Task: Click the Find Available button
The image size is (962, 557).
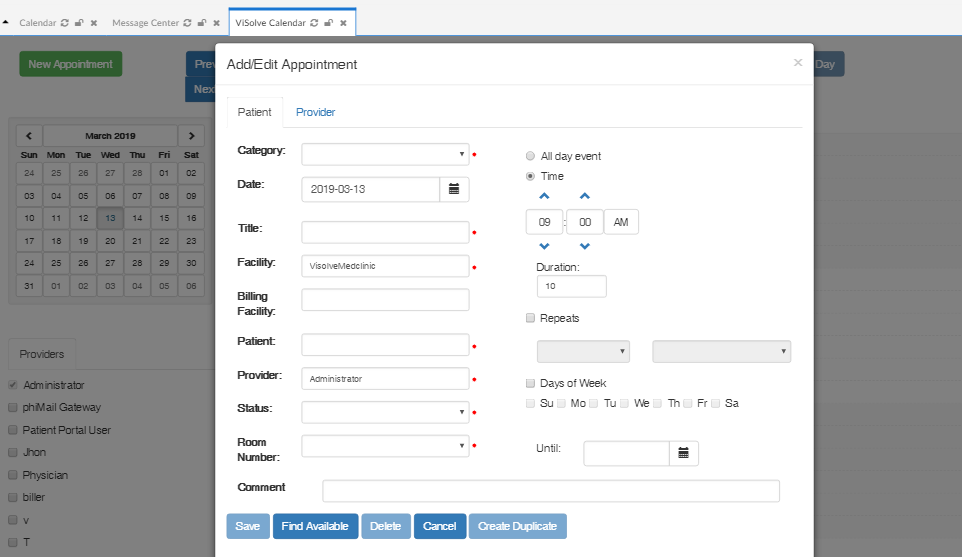Action: 315,526
